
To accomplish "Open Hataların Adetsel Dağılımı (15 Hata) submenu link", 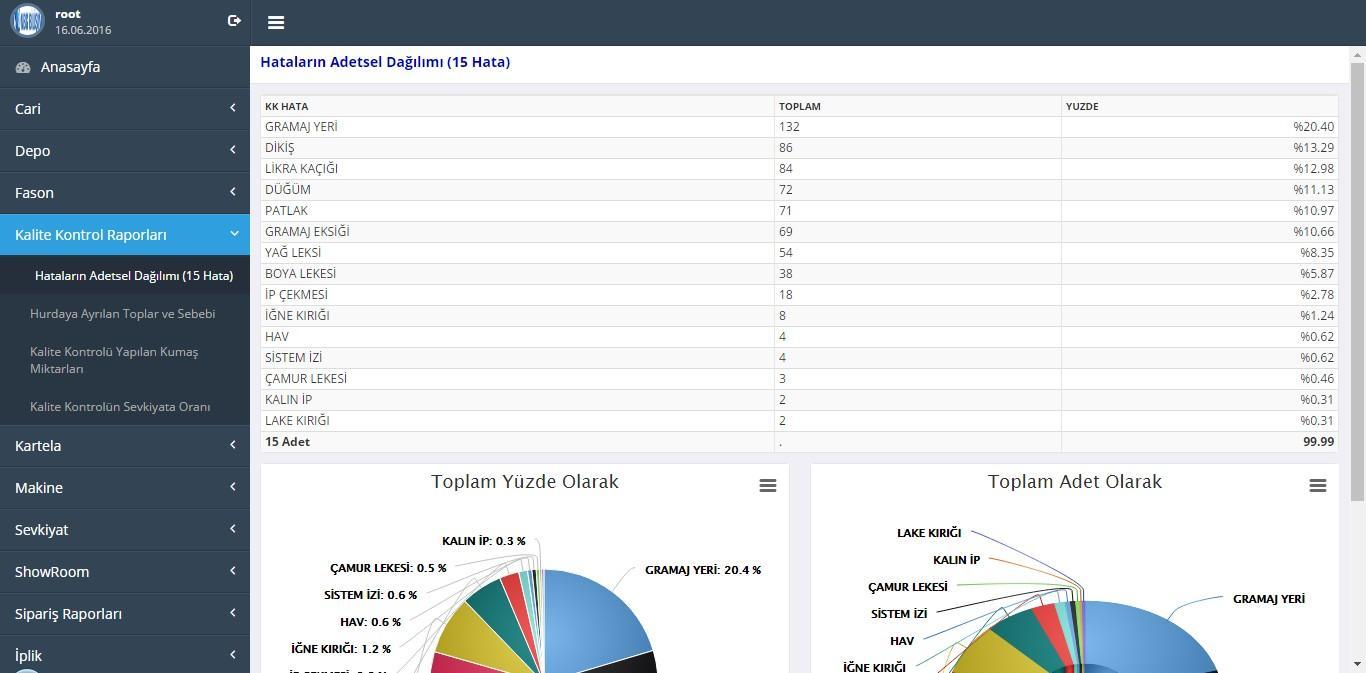I will pos(134,275).
